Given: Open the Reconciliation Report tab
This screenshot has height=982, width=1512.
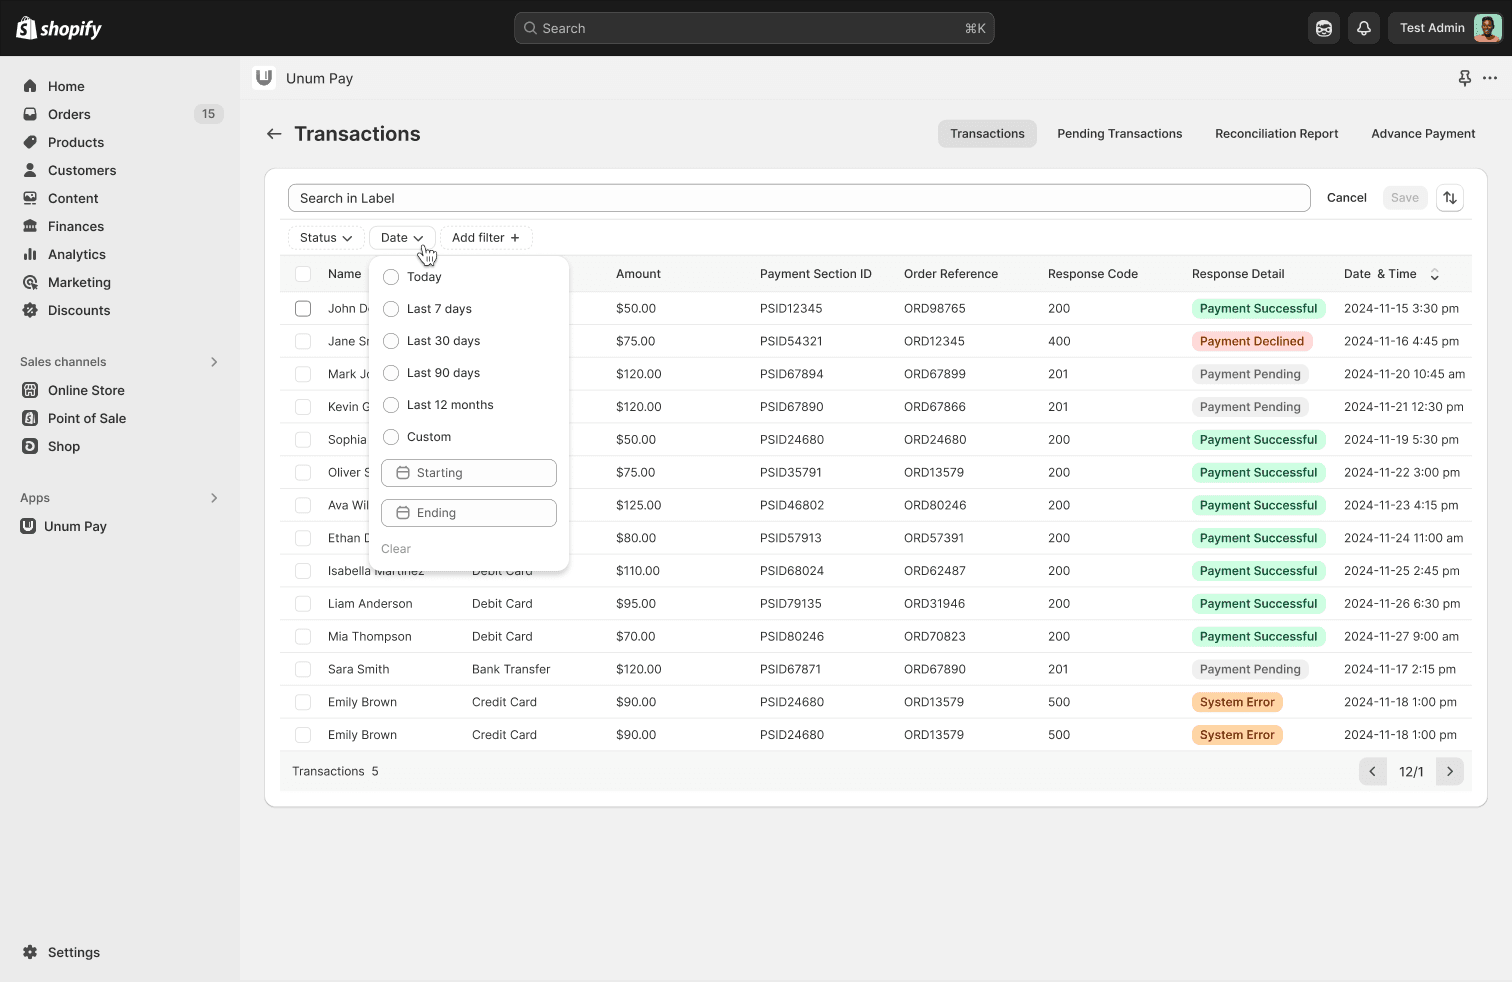Looking at the screenshot, I should point(1276,134).
